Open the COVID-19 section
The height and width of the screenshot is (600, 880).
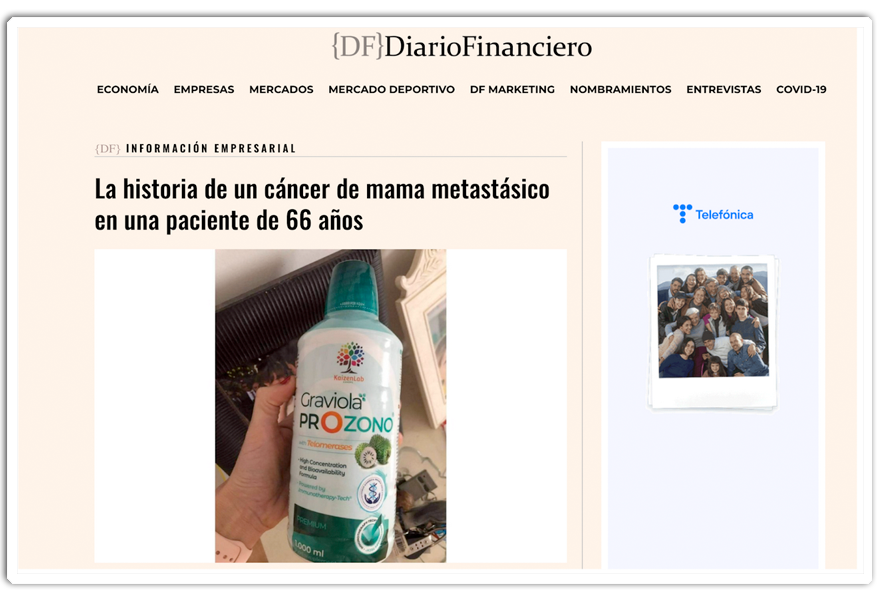pos(801,89)
